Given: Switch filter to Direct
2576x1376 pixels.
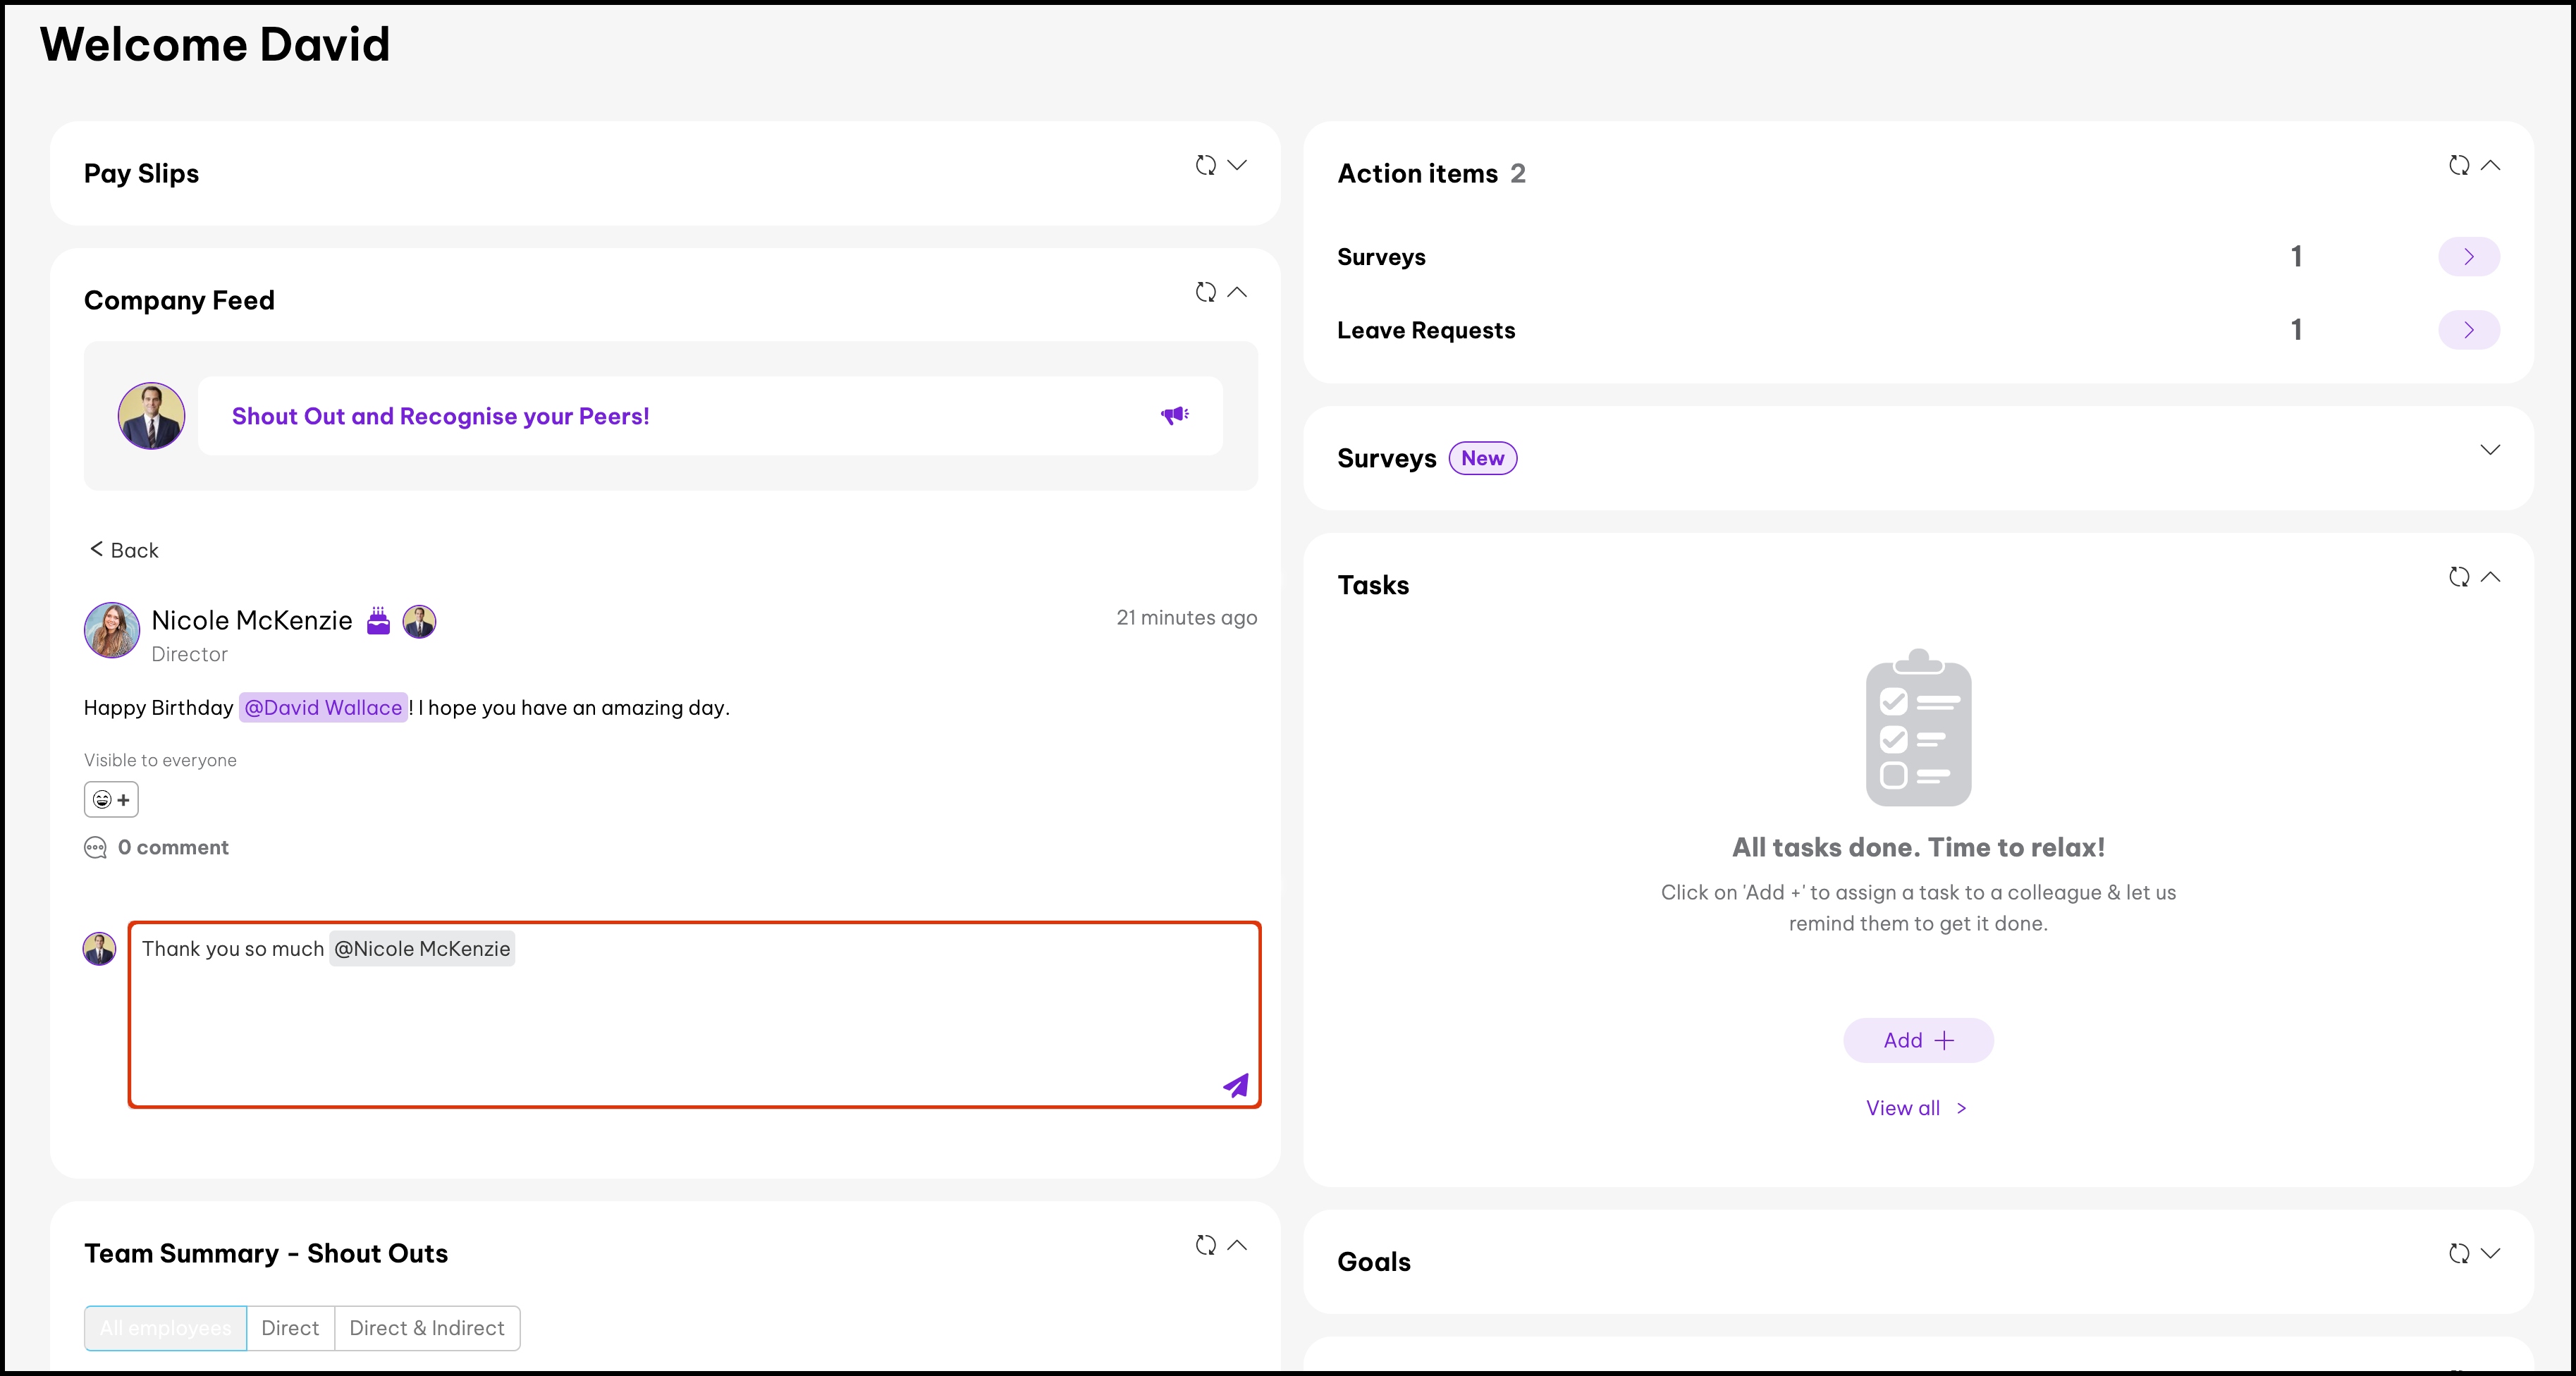Looking at the screenshot, I should click(290, 1328).
